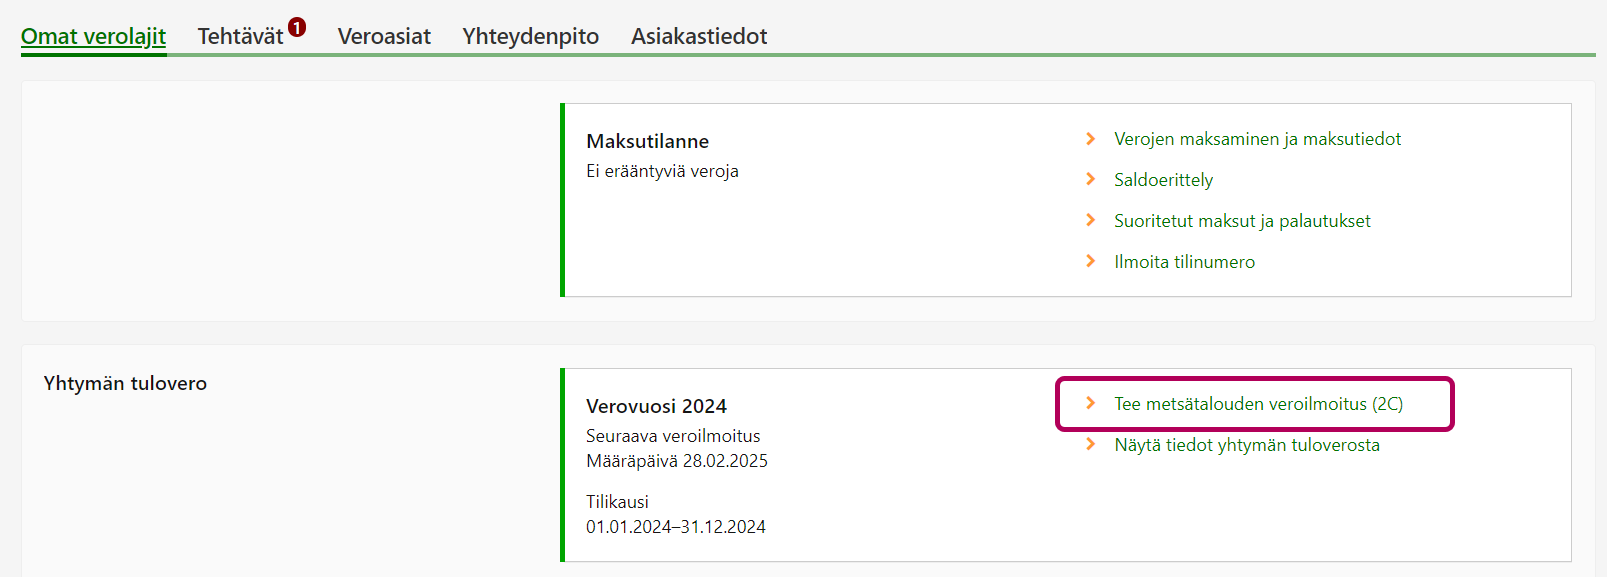Click the chevron beside Suoritetut maksut
Viewport: 1607px width, 577px height.
1090,220
